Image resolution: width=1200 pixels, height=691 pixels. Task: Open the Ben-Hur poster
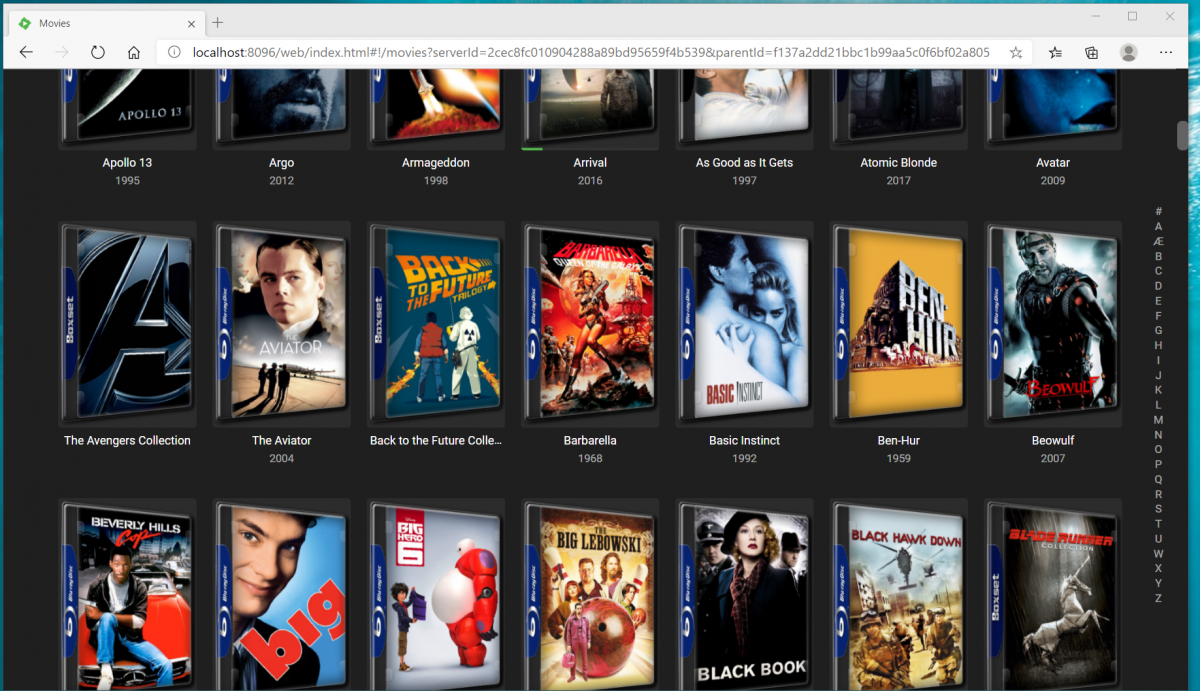899,324
